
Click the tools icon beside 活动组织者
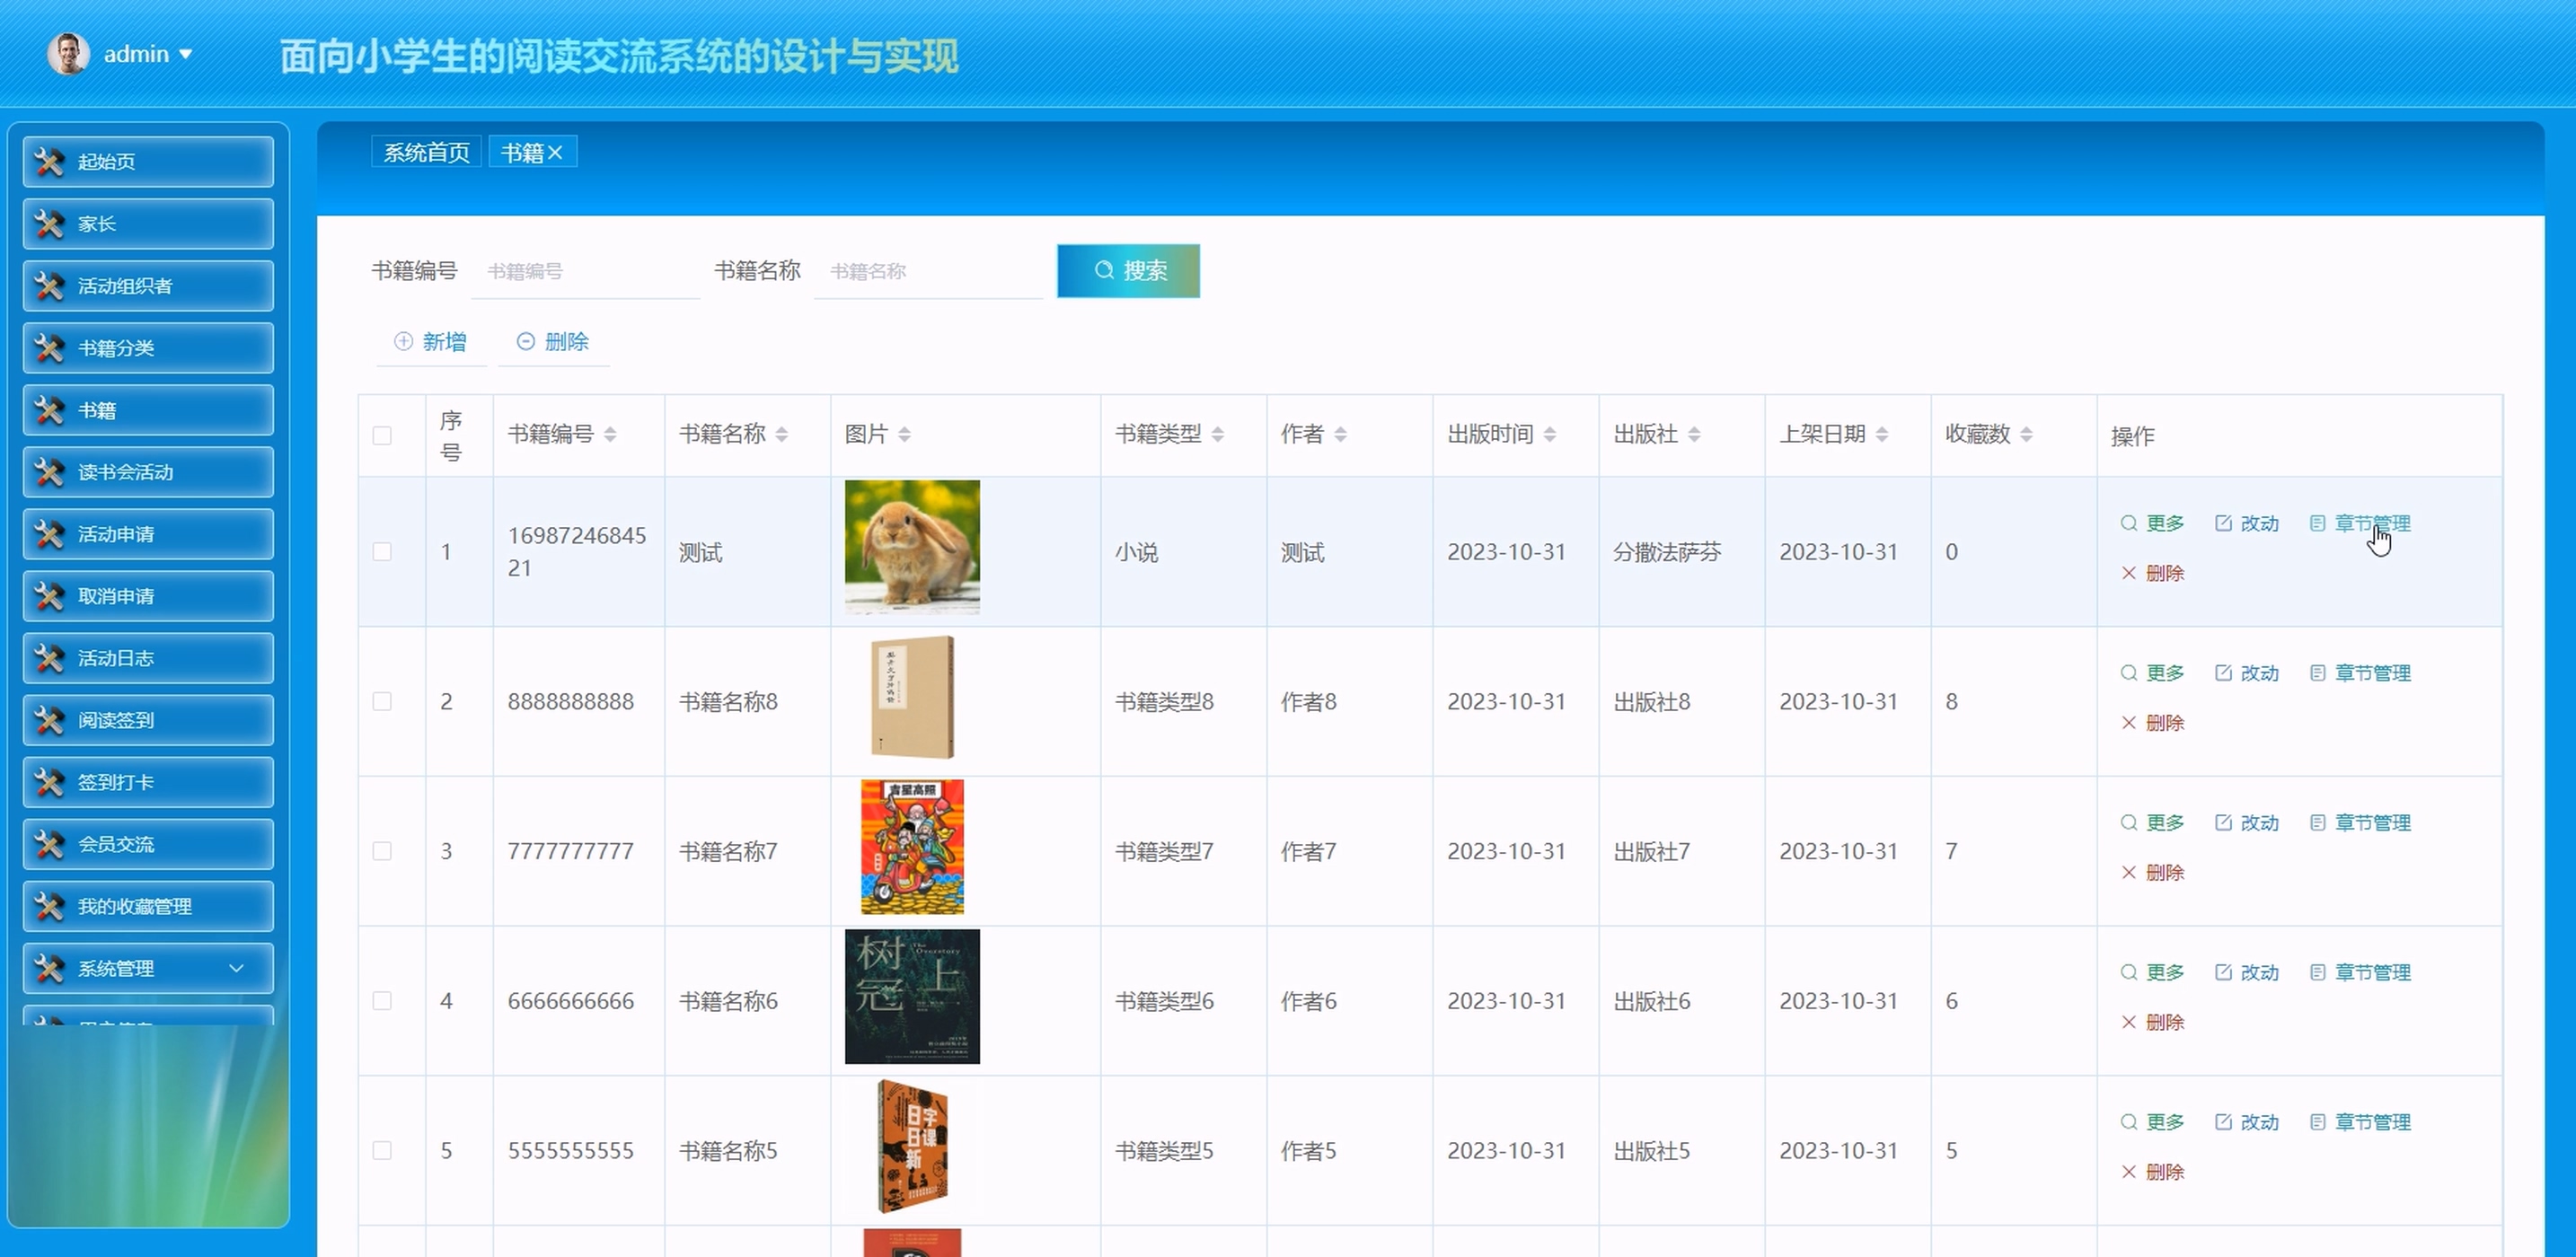click(49, 286)
